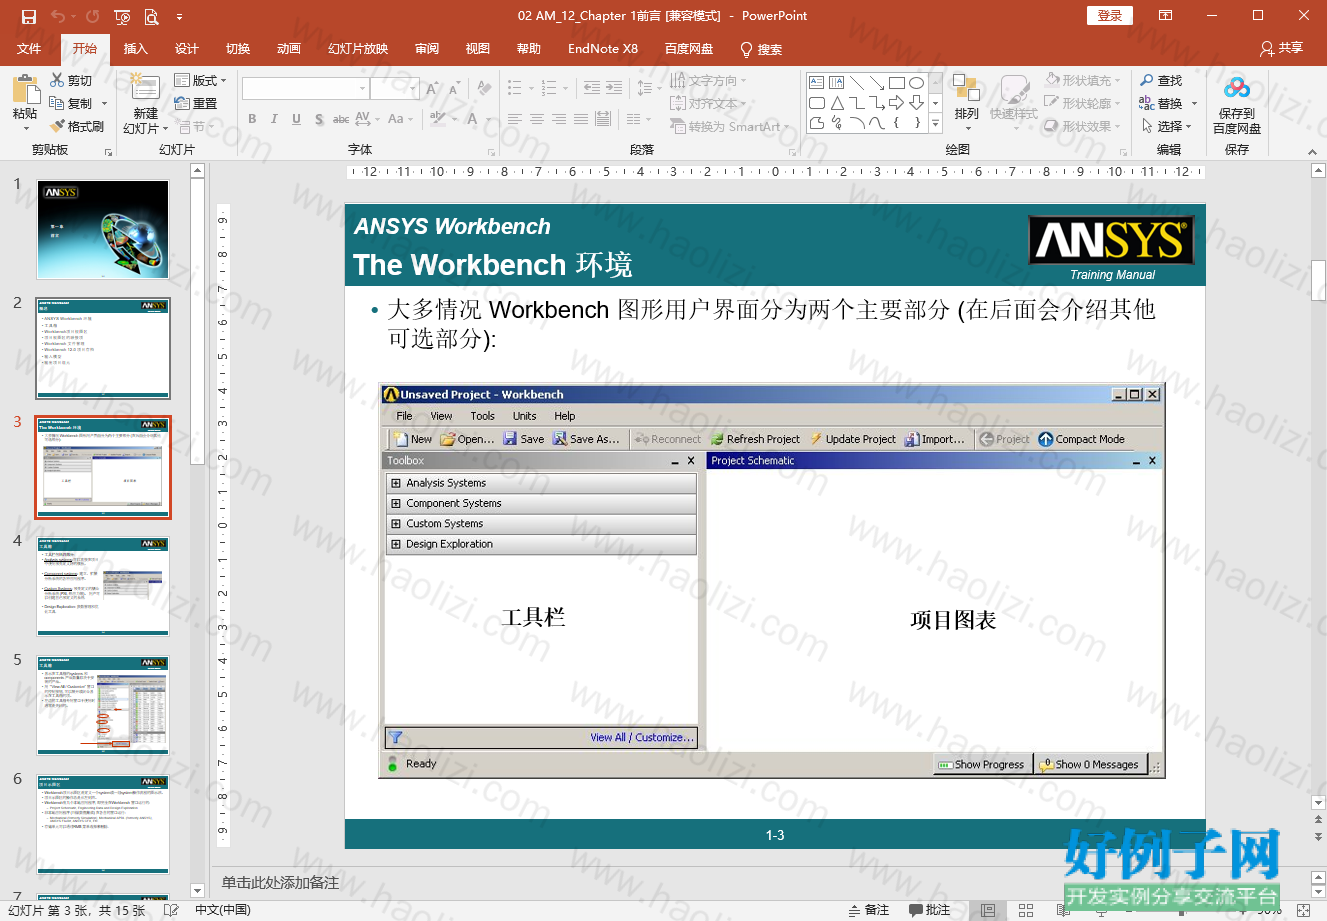Viewport: 1327px width, 921px height.
Task: Open the text highlight color picker
Action: coord(438,118)
